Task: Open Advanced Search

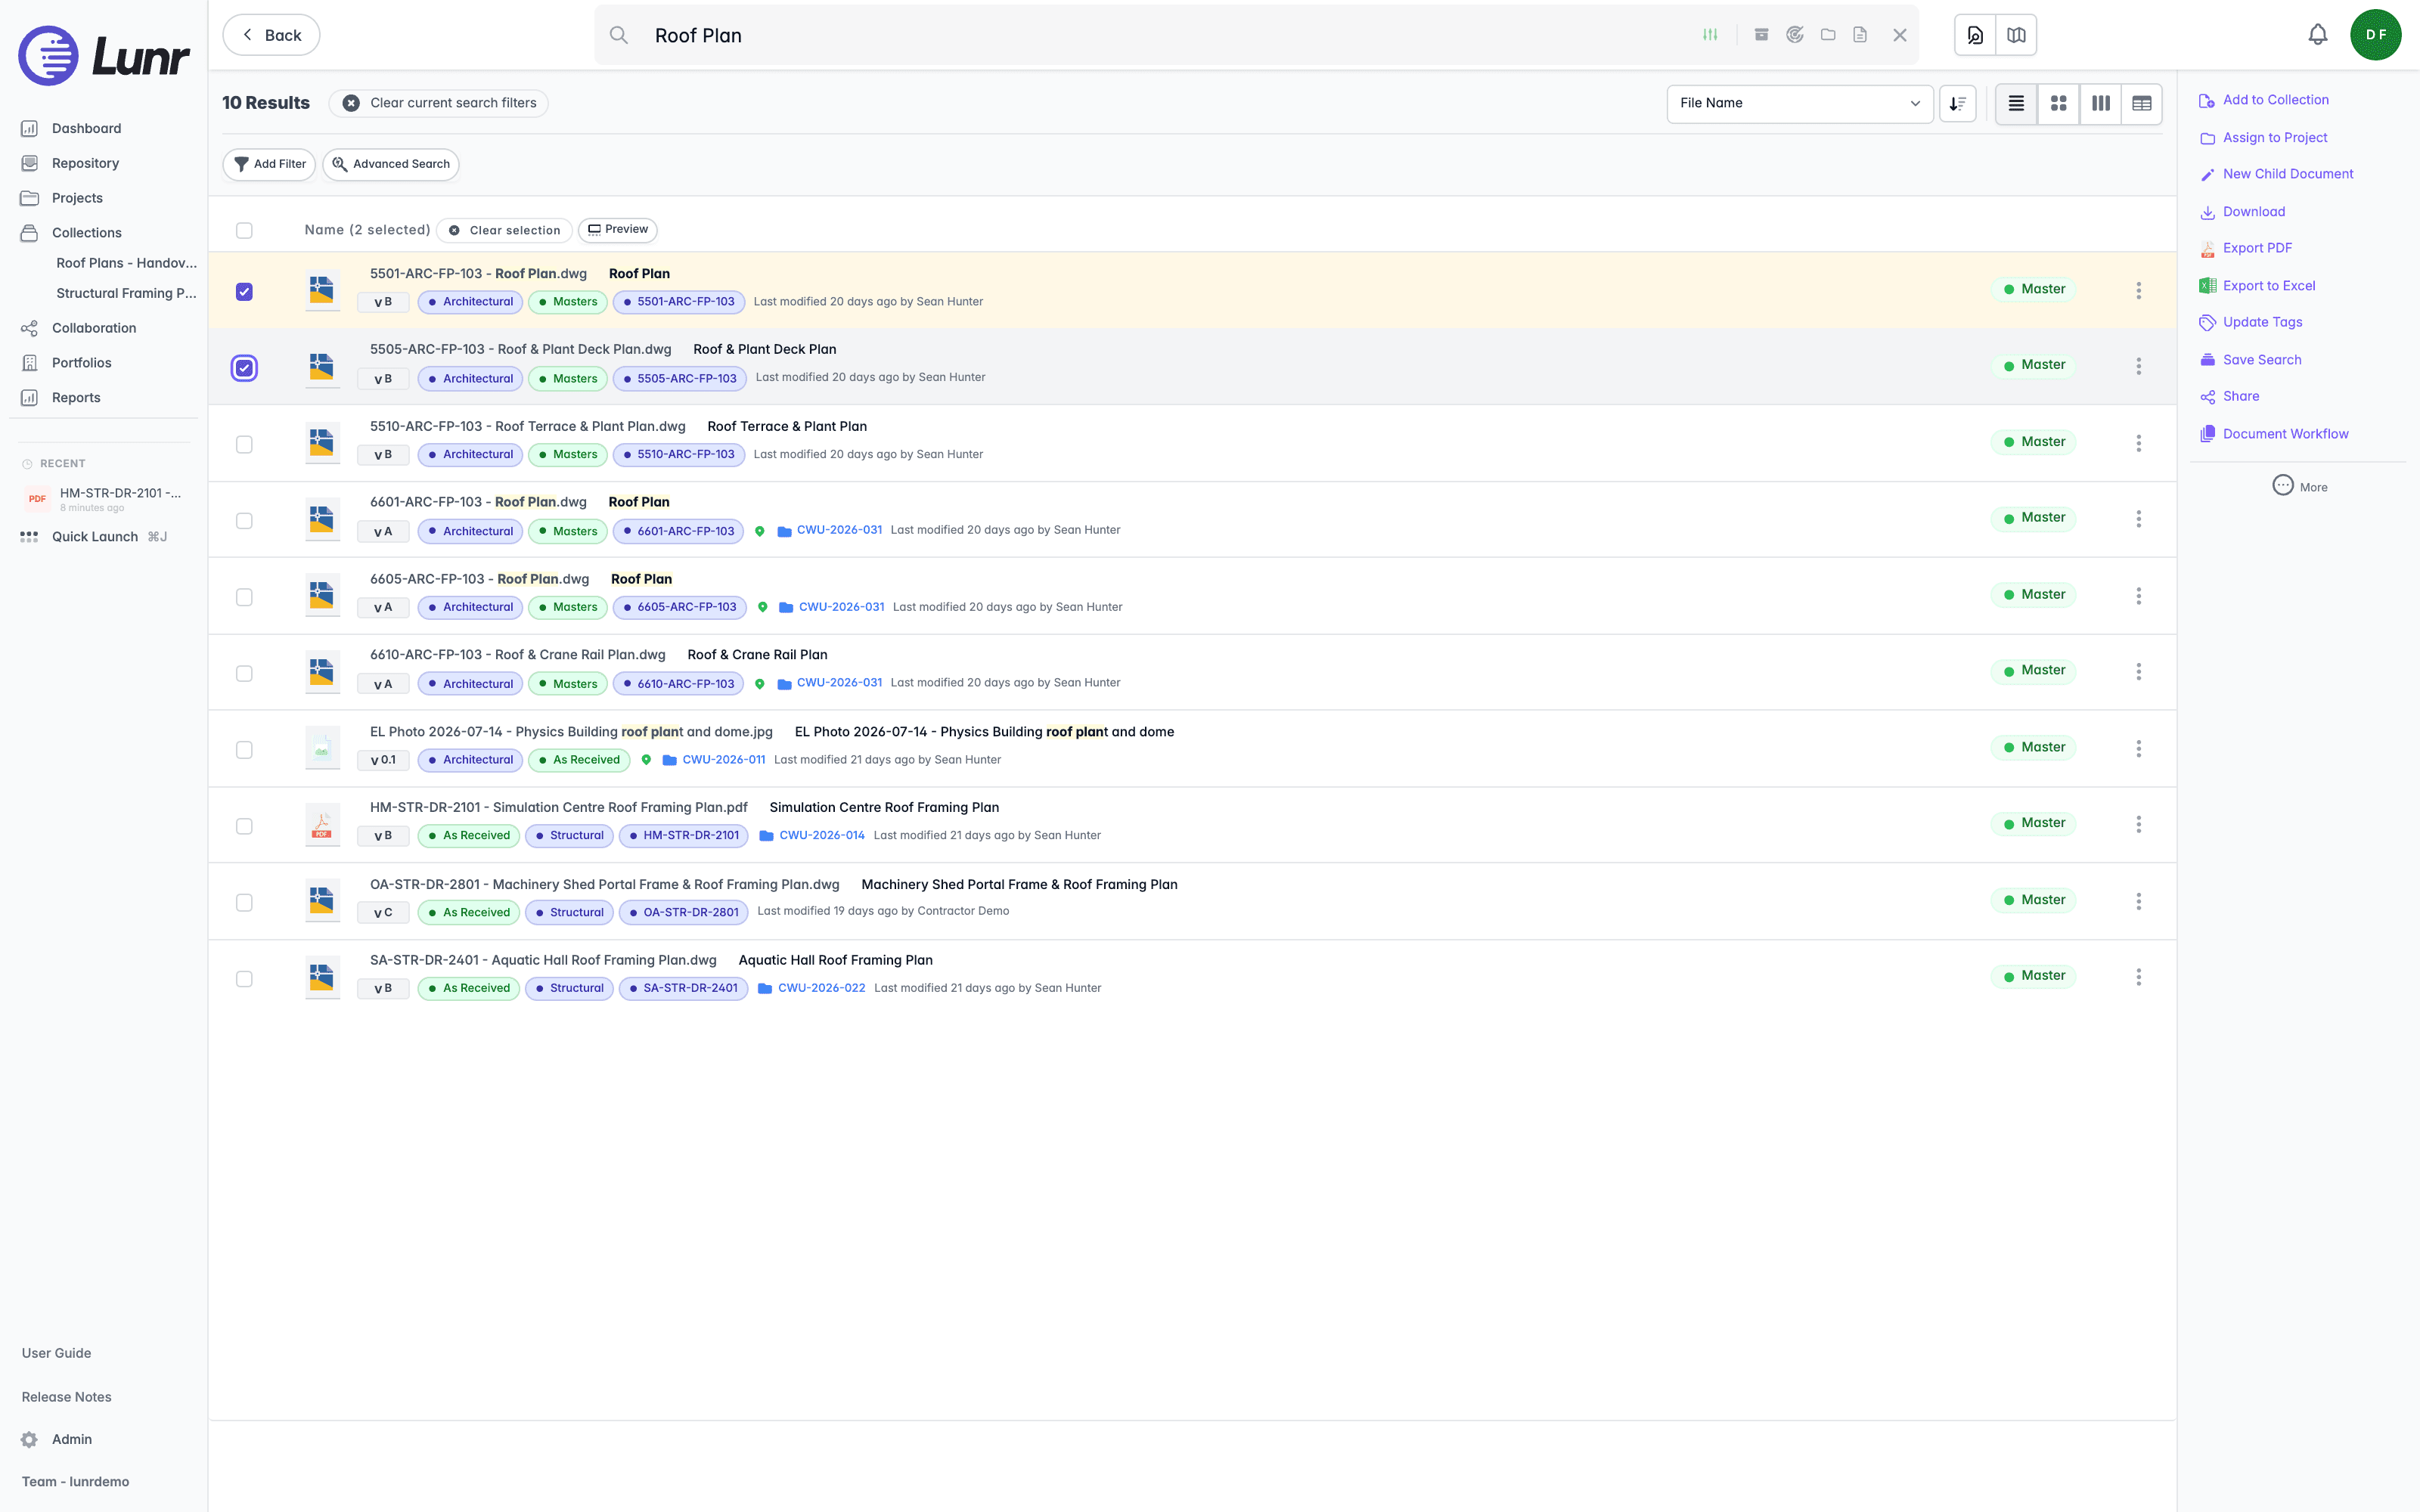Action: 391,164
